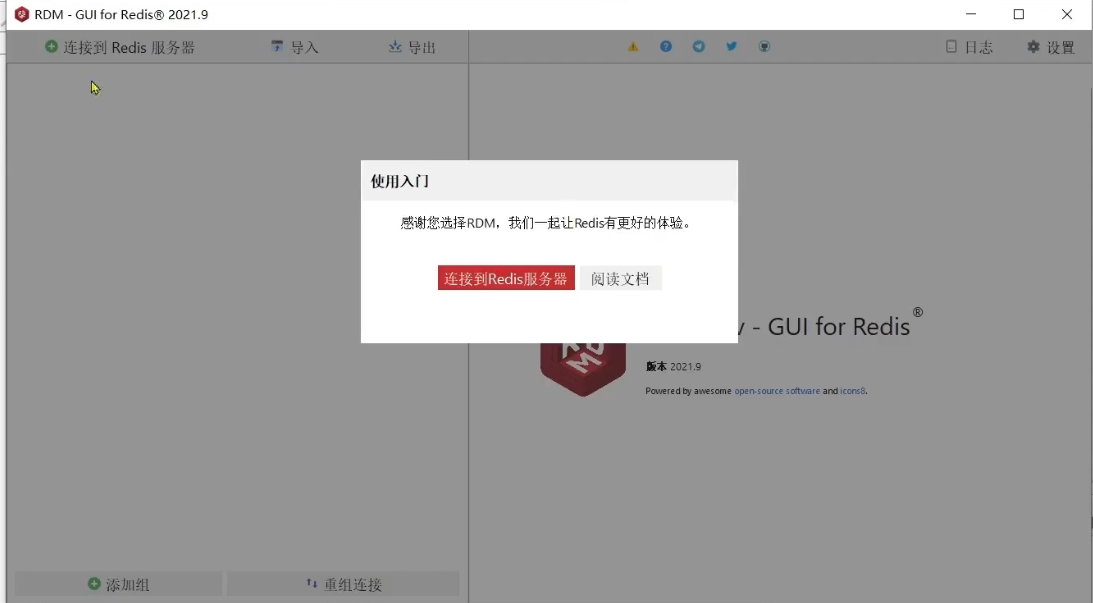Click the 添加组 button at bottom
Screen dimensions: 1093x603
point(119,584)
